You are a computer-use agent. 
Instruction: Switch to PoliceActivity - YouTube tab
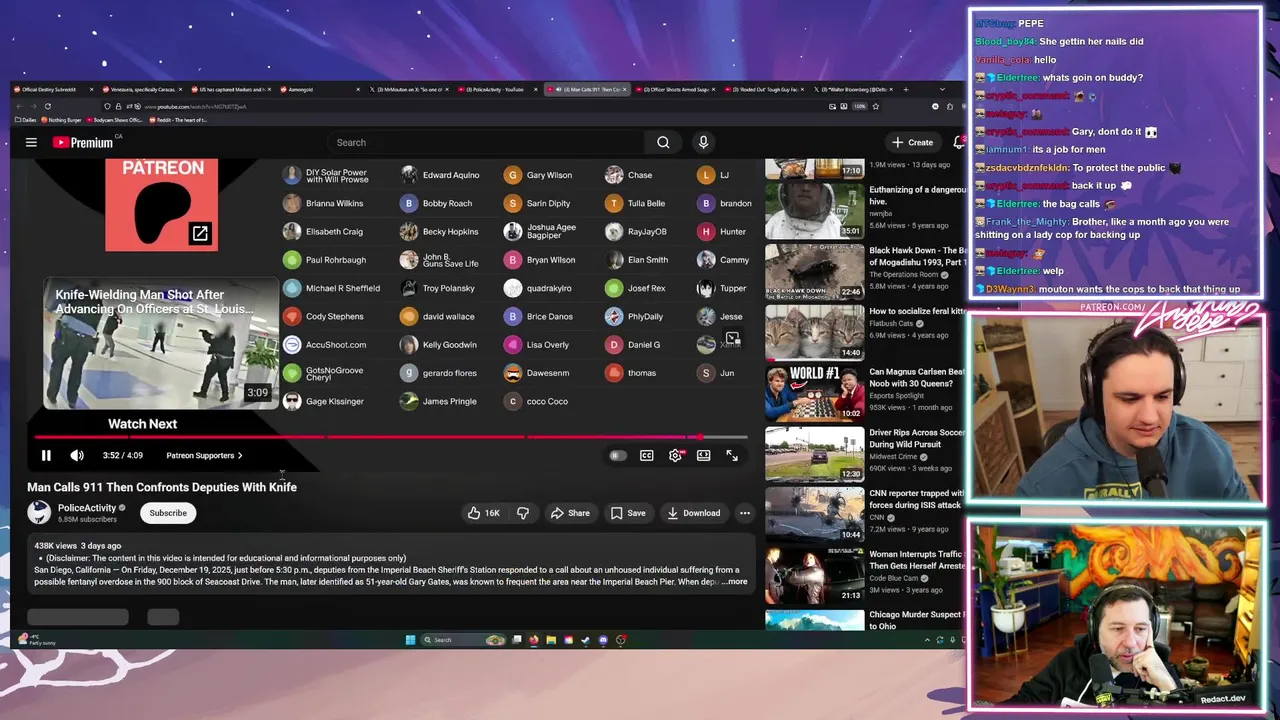point(497,89)
